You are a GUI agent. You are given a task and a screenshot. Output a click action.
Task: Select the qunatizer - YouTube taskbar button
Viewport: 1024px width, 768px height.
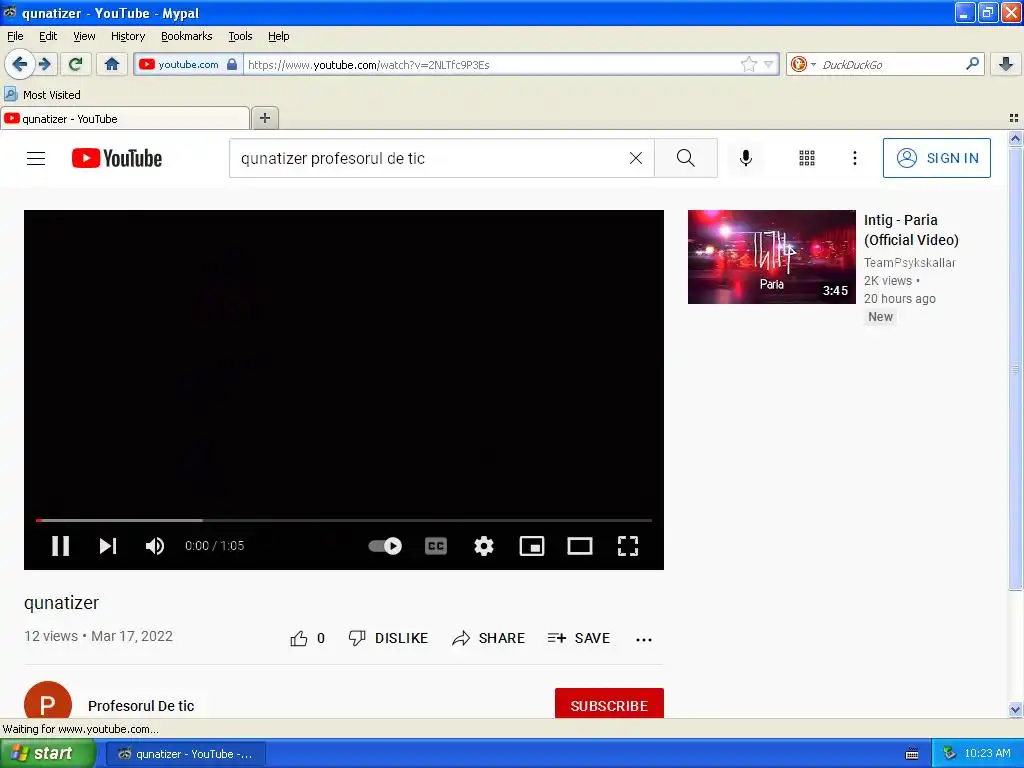[x=186, y=754]
